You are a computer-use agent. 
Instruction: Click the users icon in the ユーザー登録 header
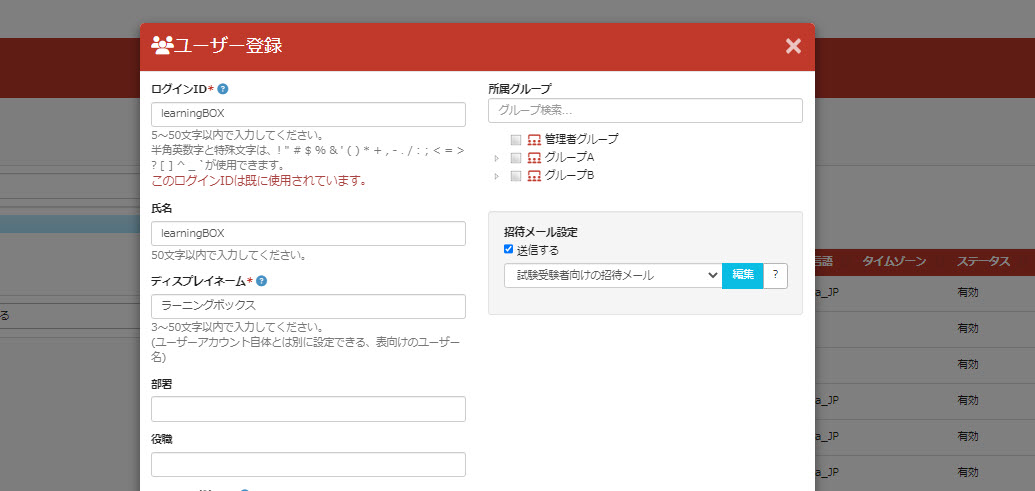[162, 45]
